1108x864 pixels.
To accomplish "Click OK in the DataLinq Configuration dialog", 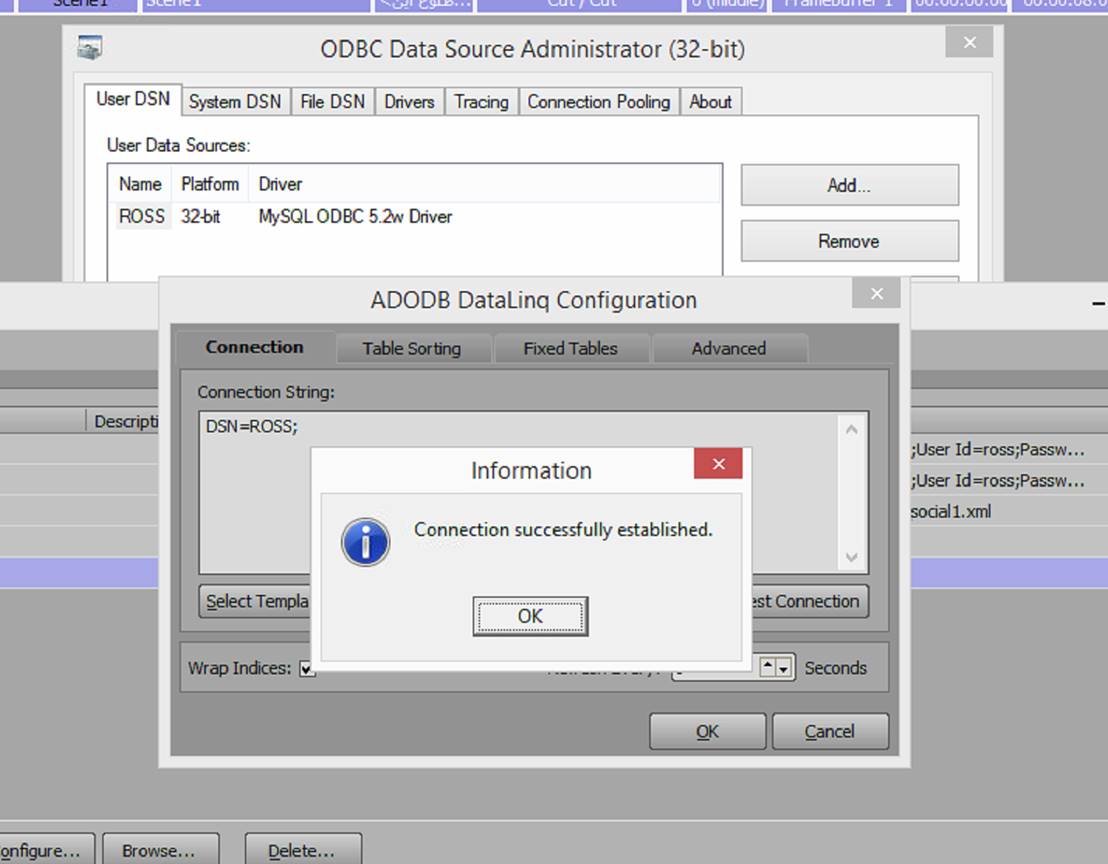I will point(707,731).
